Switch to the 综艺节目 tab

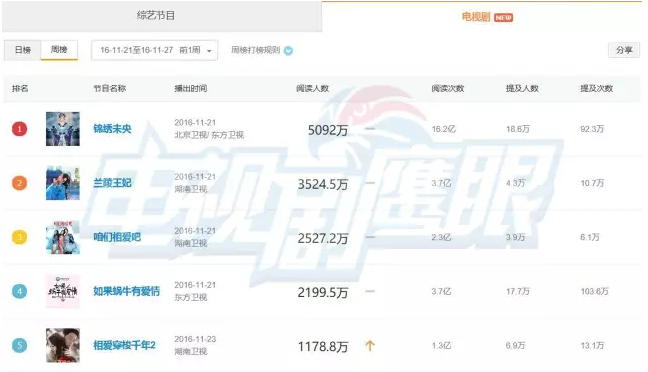(156, 16)
